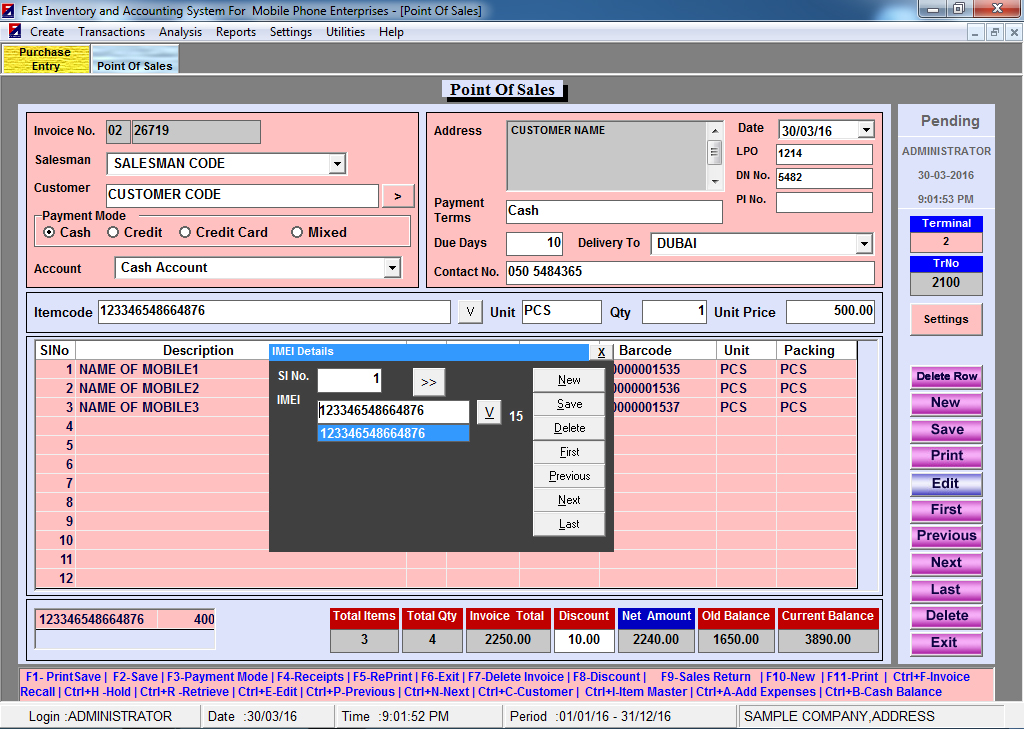This screenshot has width=1024, height=729.
Task: Open the Date picker dropdown
Action: [x=865, y=130]
